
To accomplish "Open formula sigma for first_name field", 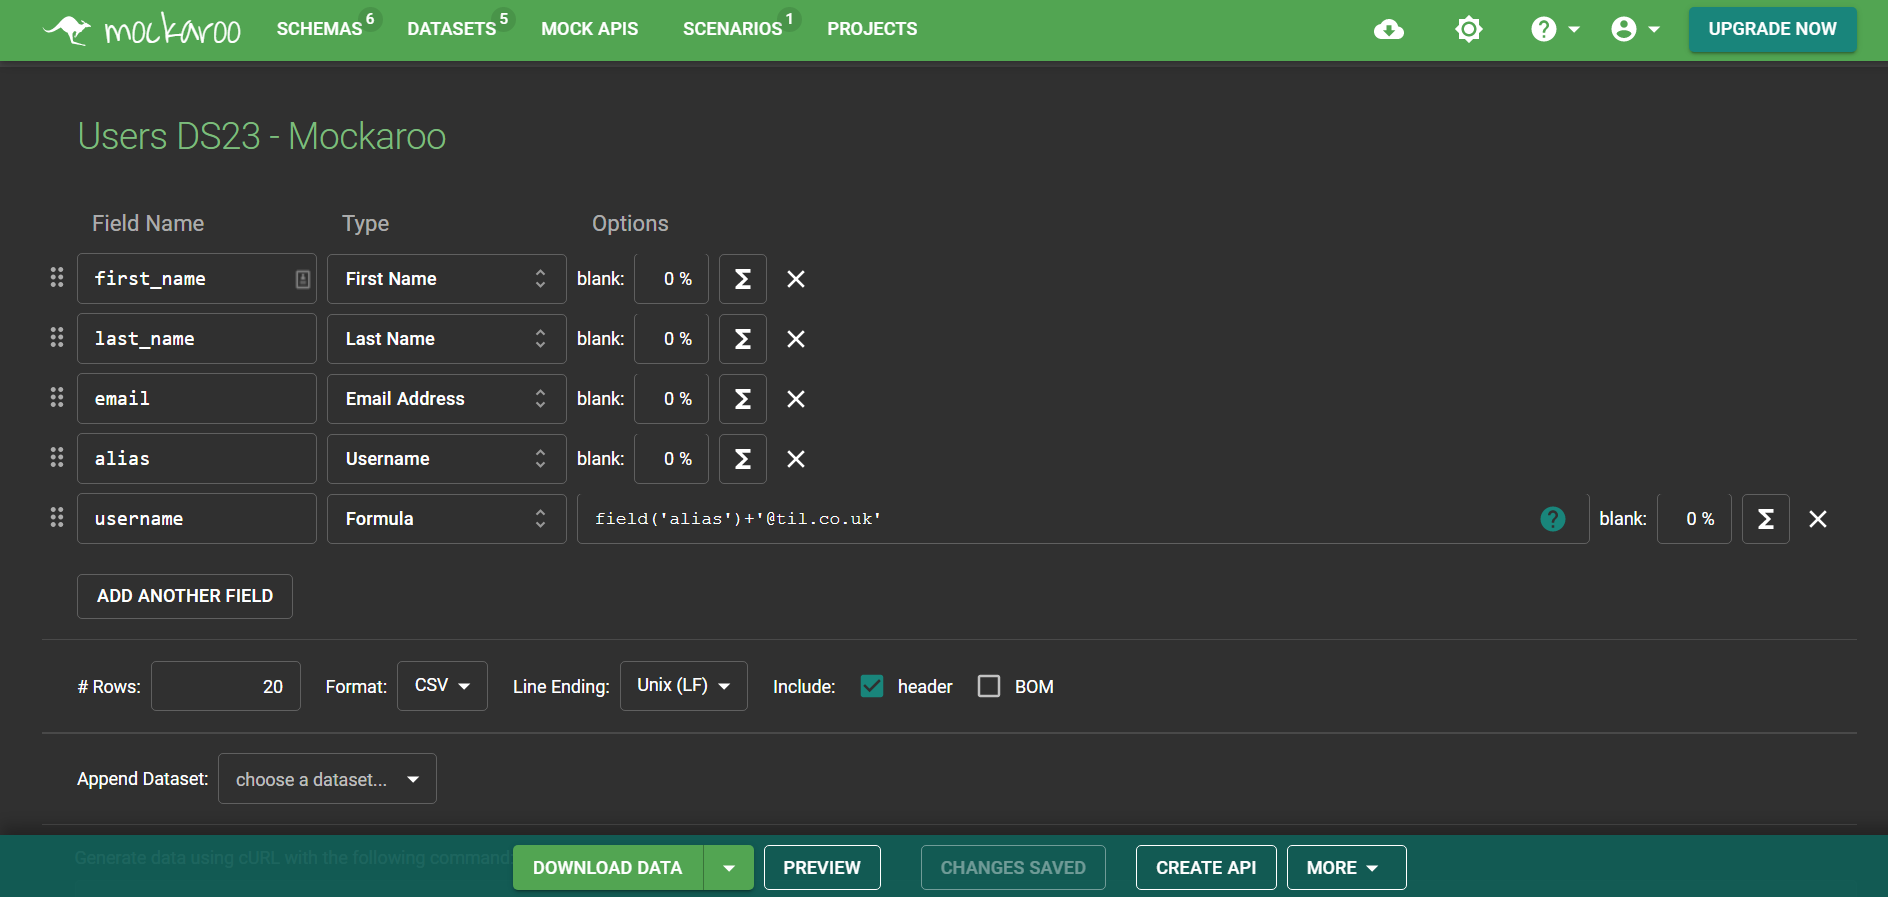I will pyautogui.click(x=743, y=279).
